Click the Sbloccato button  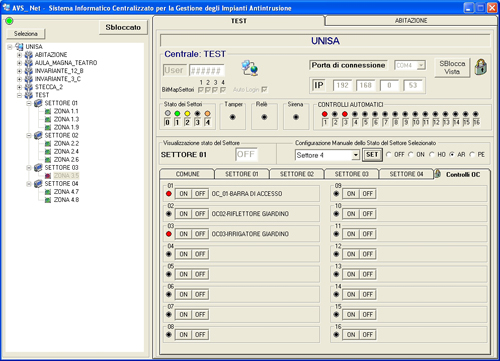pos(123,27)
